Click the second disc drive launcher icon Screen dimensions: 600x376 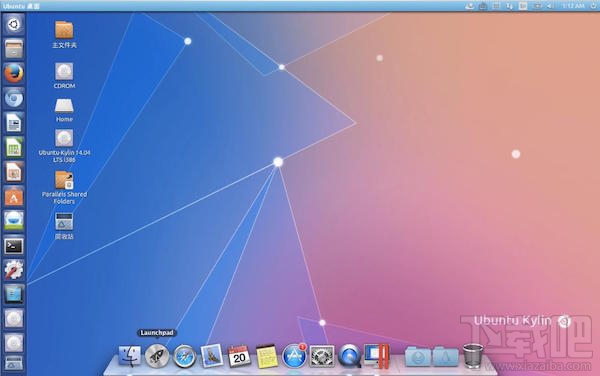click(14, 343)
